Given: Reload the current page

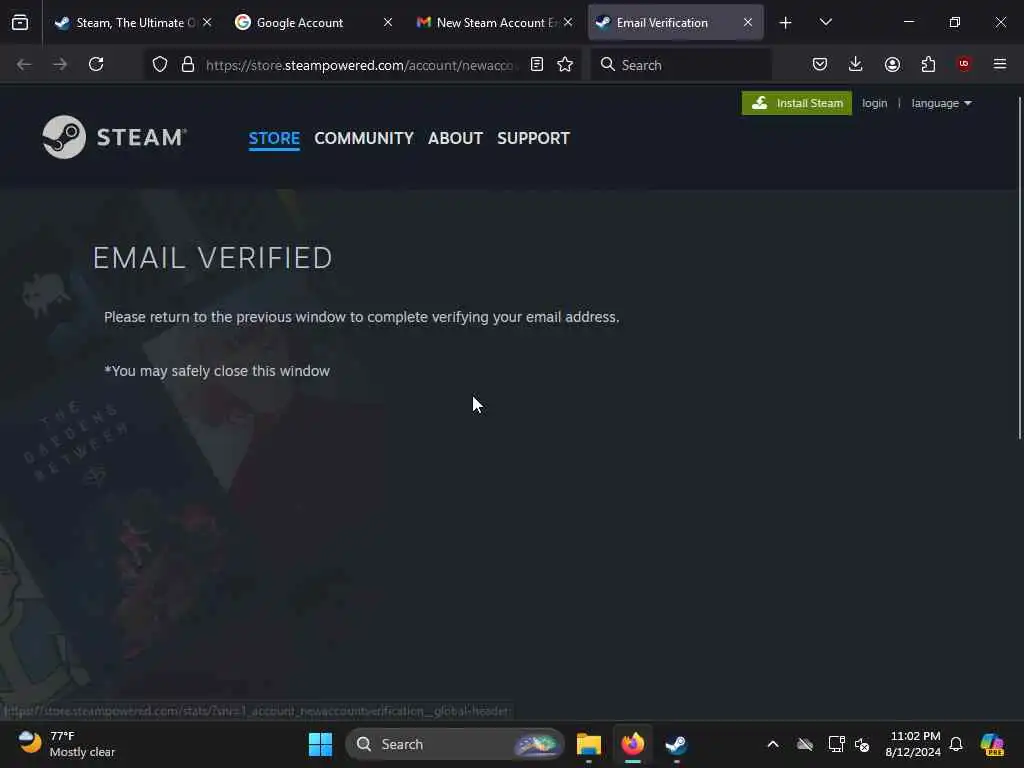Looking at the screenshot, I should [96, 64].
